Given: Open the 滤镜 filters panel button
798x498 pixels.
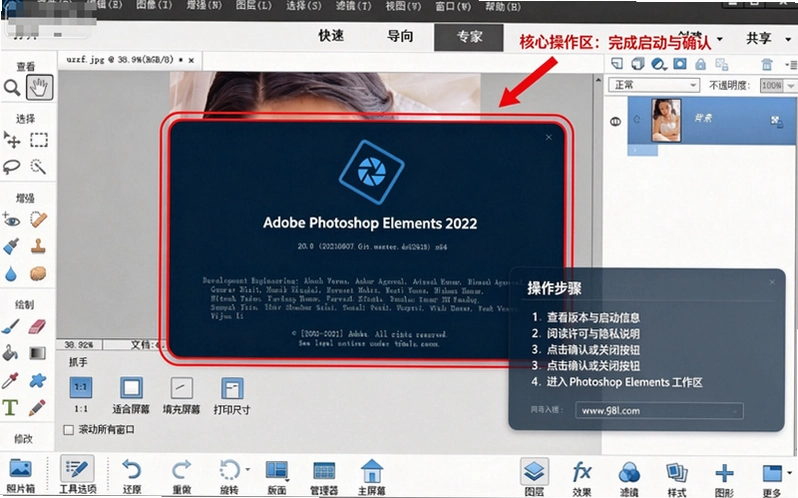Looking at the screenshot, I should coord(629,478).
